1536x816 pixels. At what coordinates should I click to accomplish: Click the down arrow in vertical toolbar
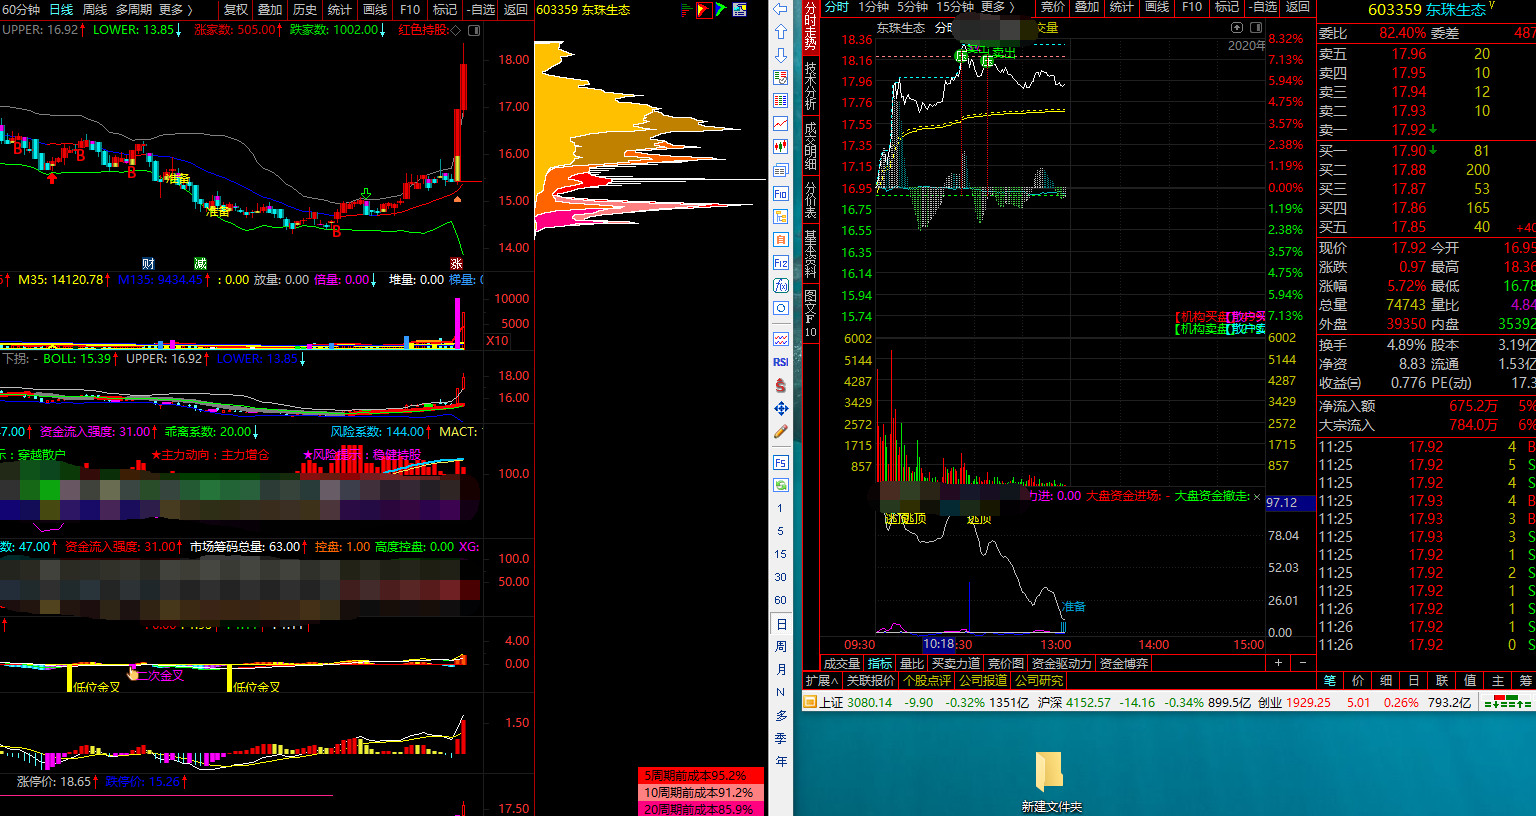[x=781, y=55]
